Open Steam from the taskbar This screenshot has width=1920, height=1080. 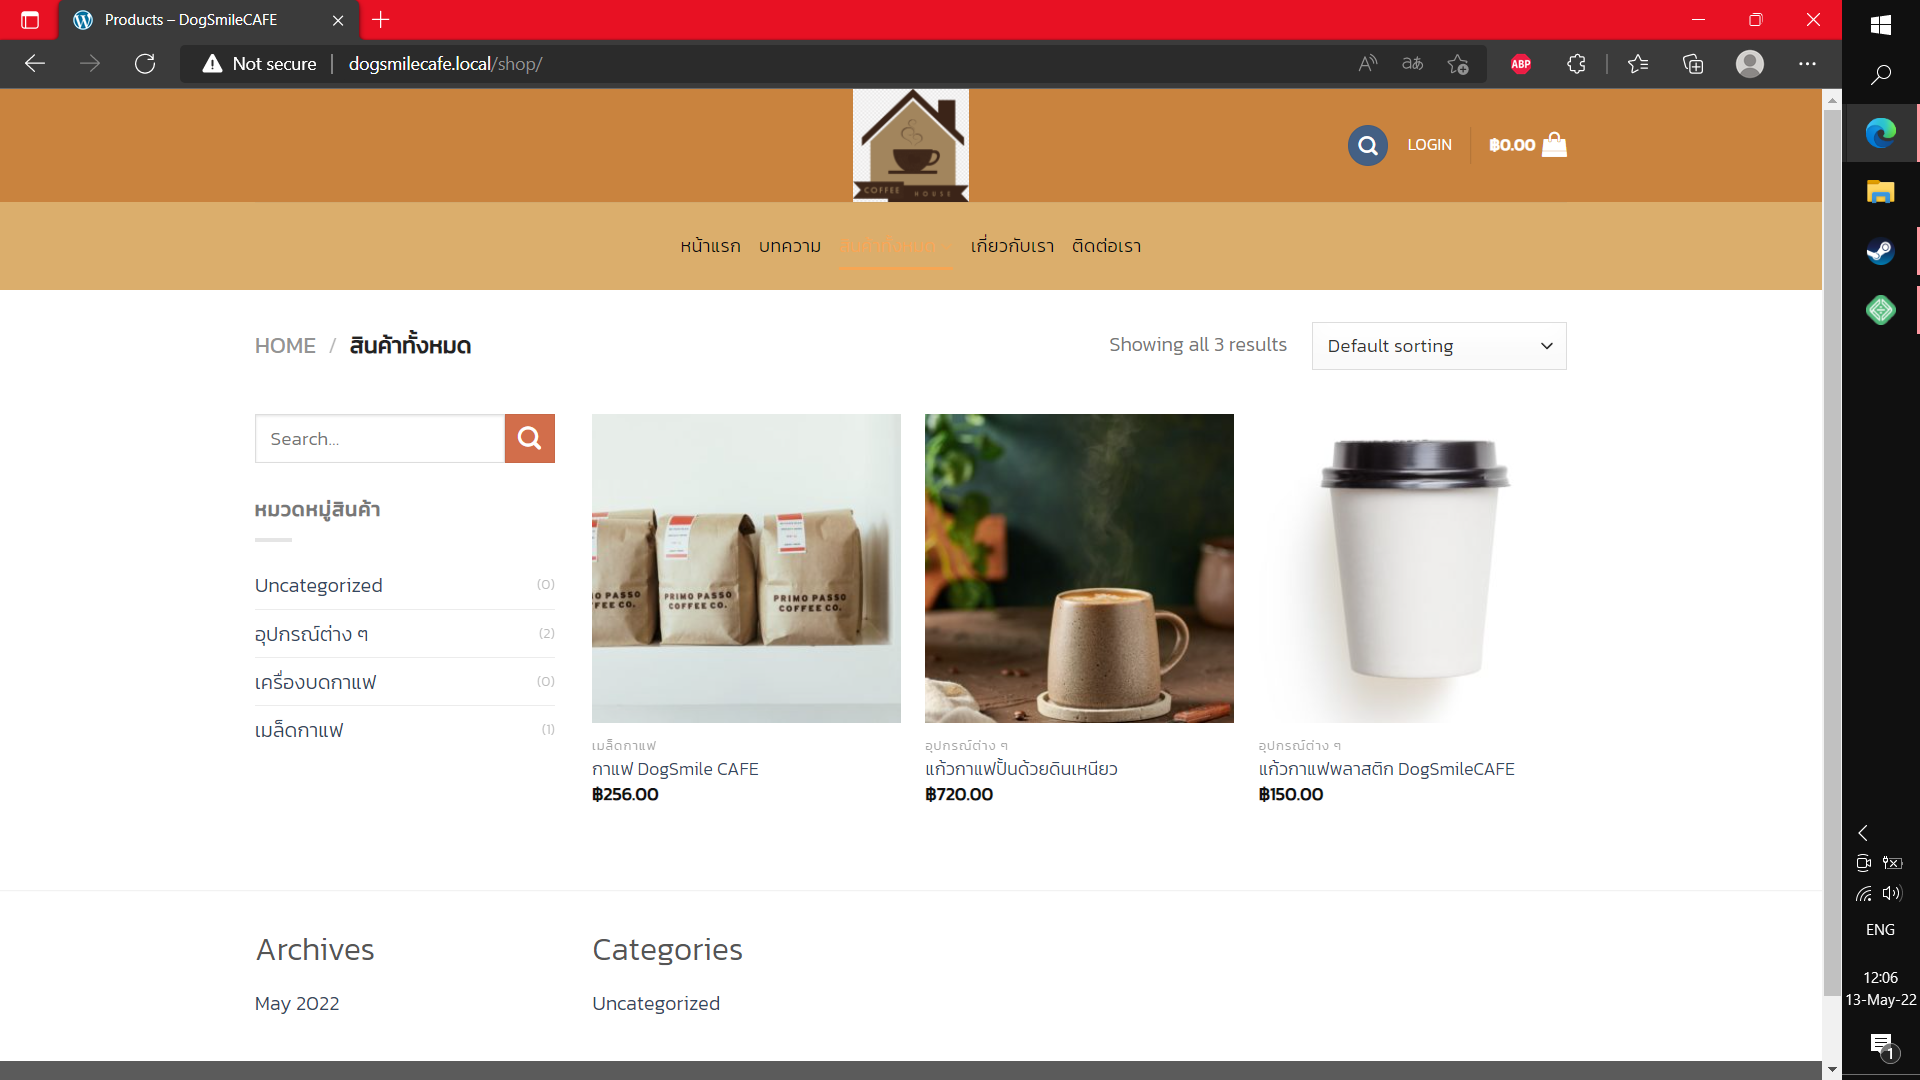1880,251
